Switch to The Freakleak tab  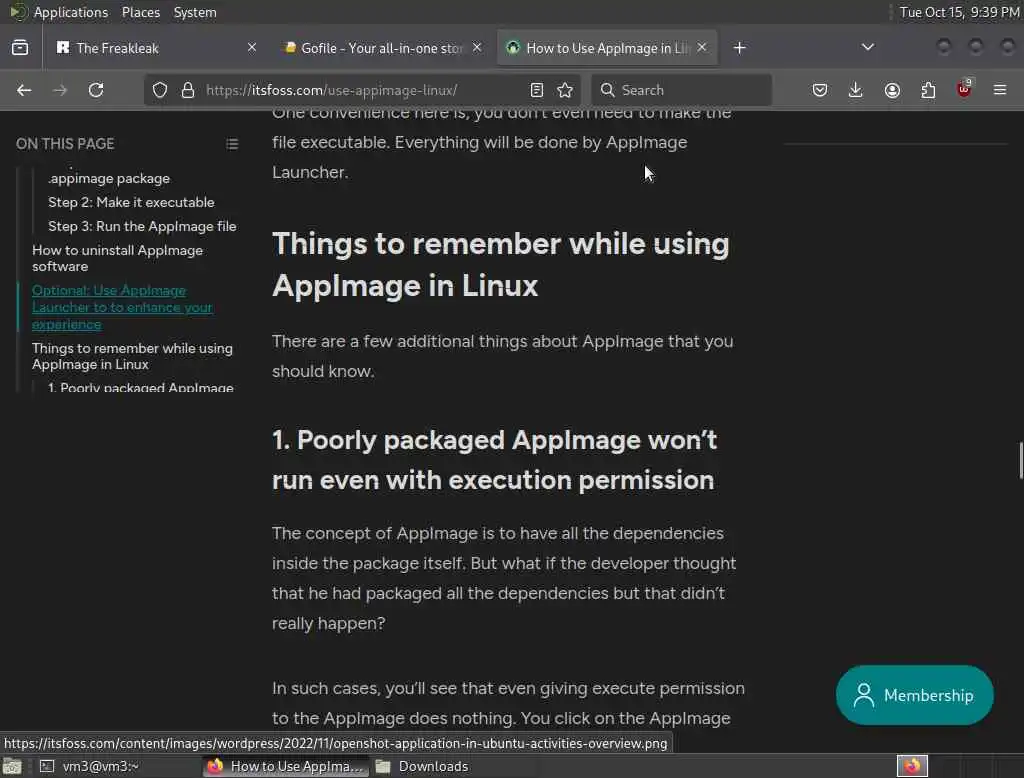(155, 48)
